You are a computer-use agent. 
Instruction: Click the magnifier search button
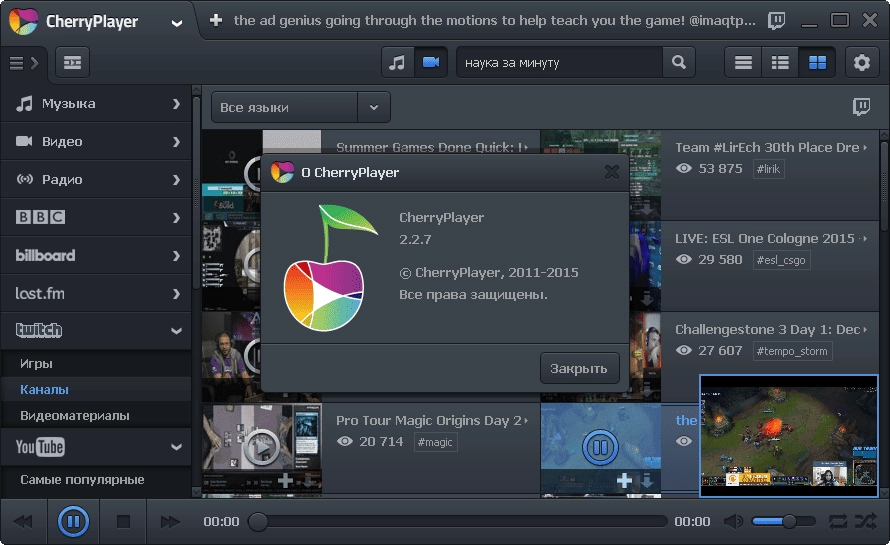[x=679, y=62]
